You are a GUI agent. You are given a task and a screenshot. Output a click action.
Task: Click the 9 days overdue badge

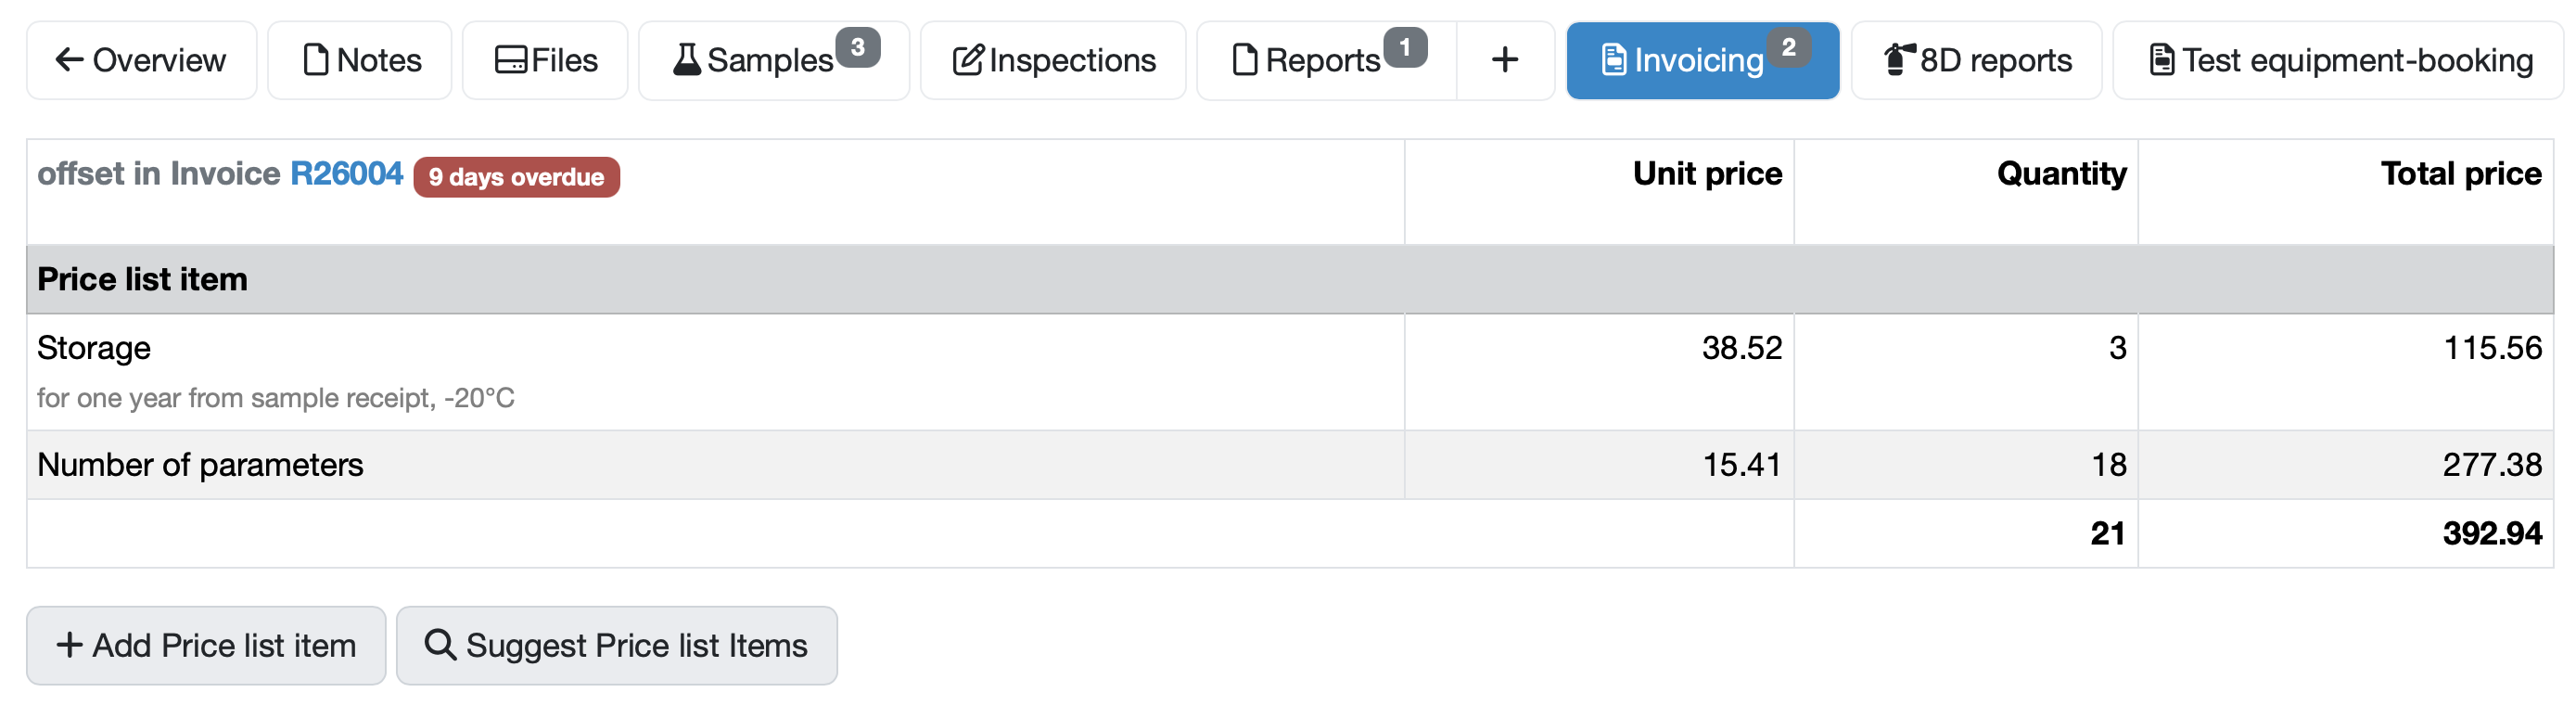pyautogui.click(x=516, y=177)
